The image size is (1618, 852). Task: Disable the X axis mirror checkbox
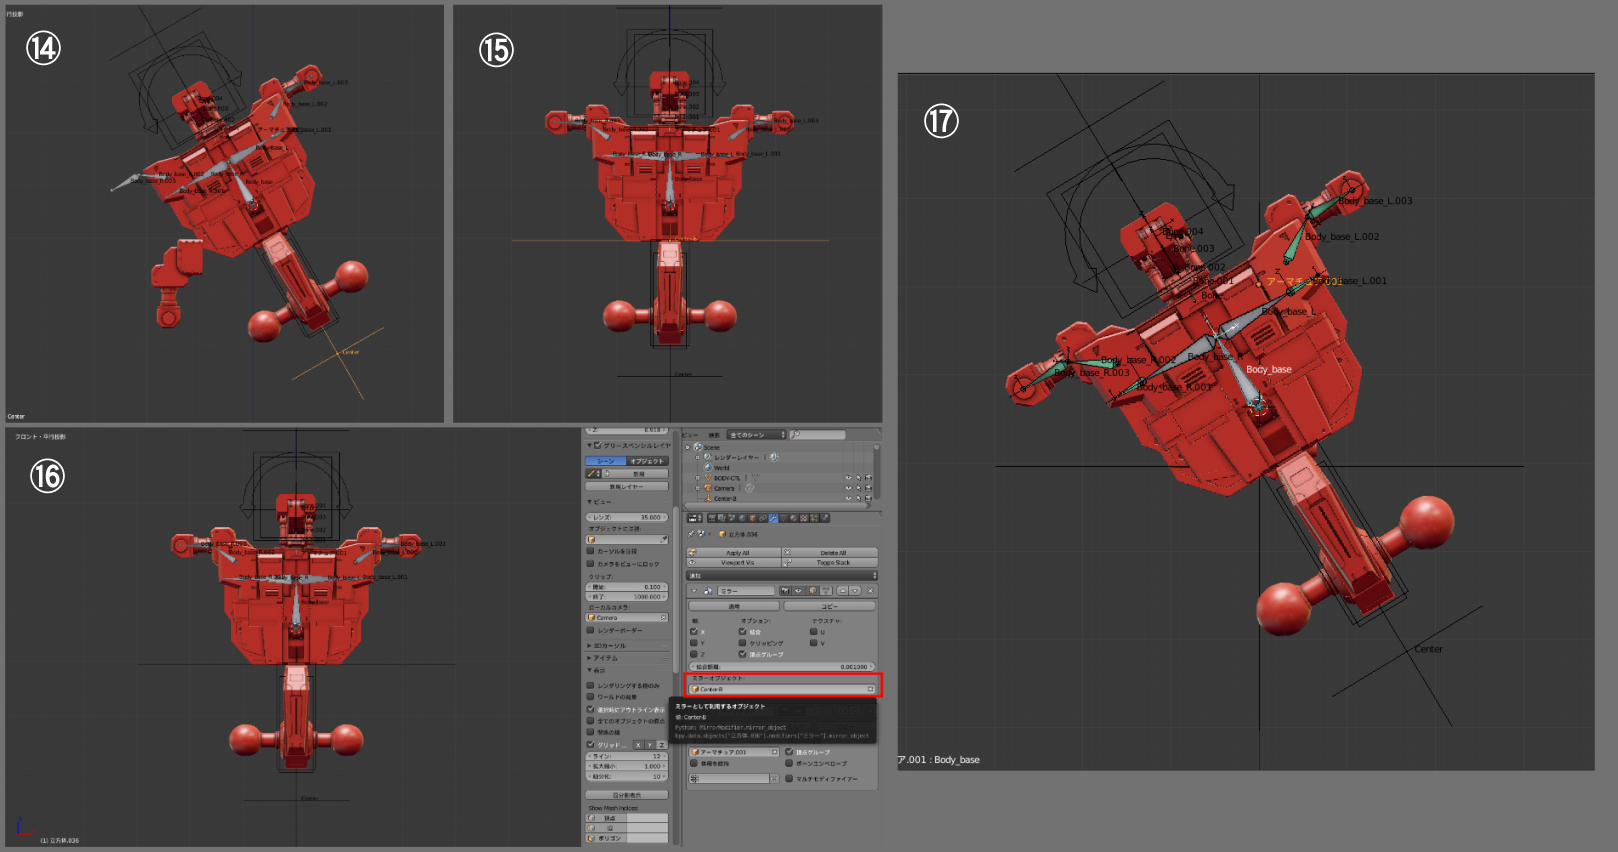coord(694,632)
